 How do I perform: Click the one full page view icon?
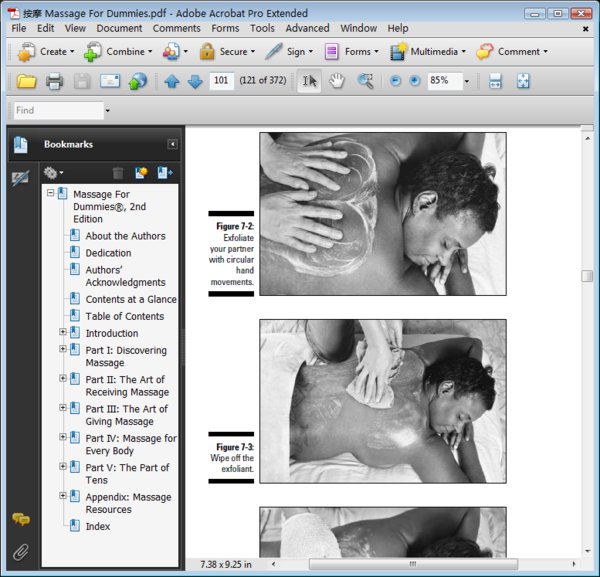click(x=523, y=81)
